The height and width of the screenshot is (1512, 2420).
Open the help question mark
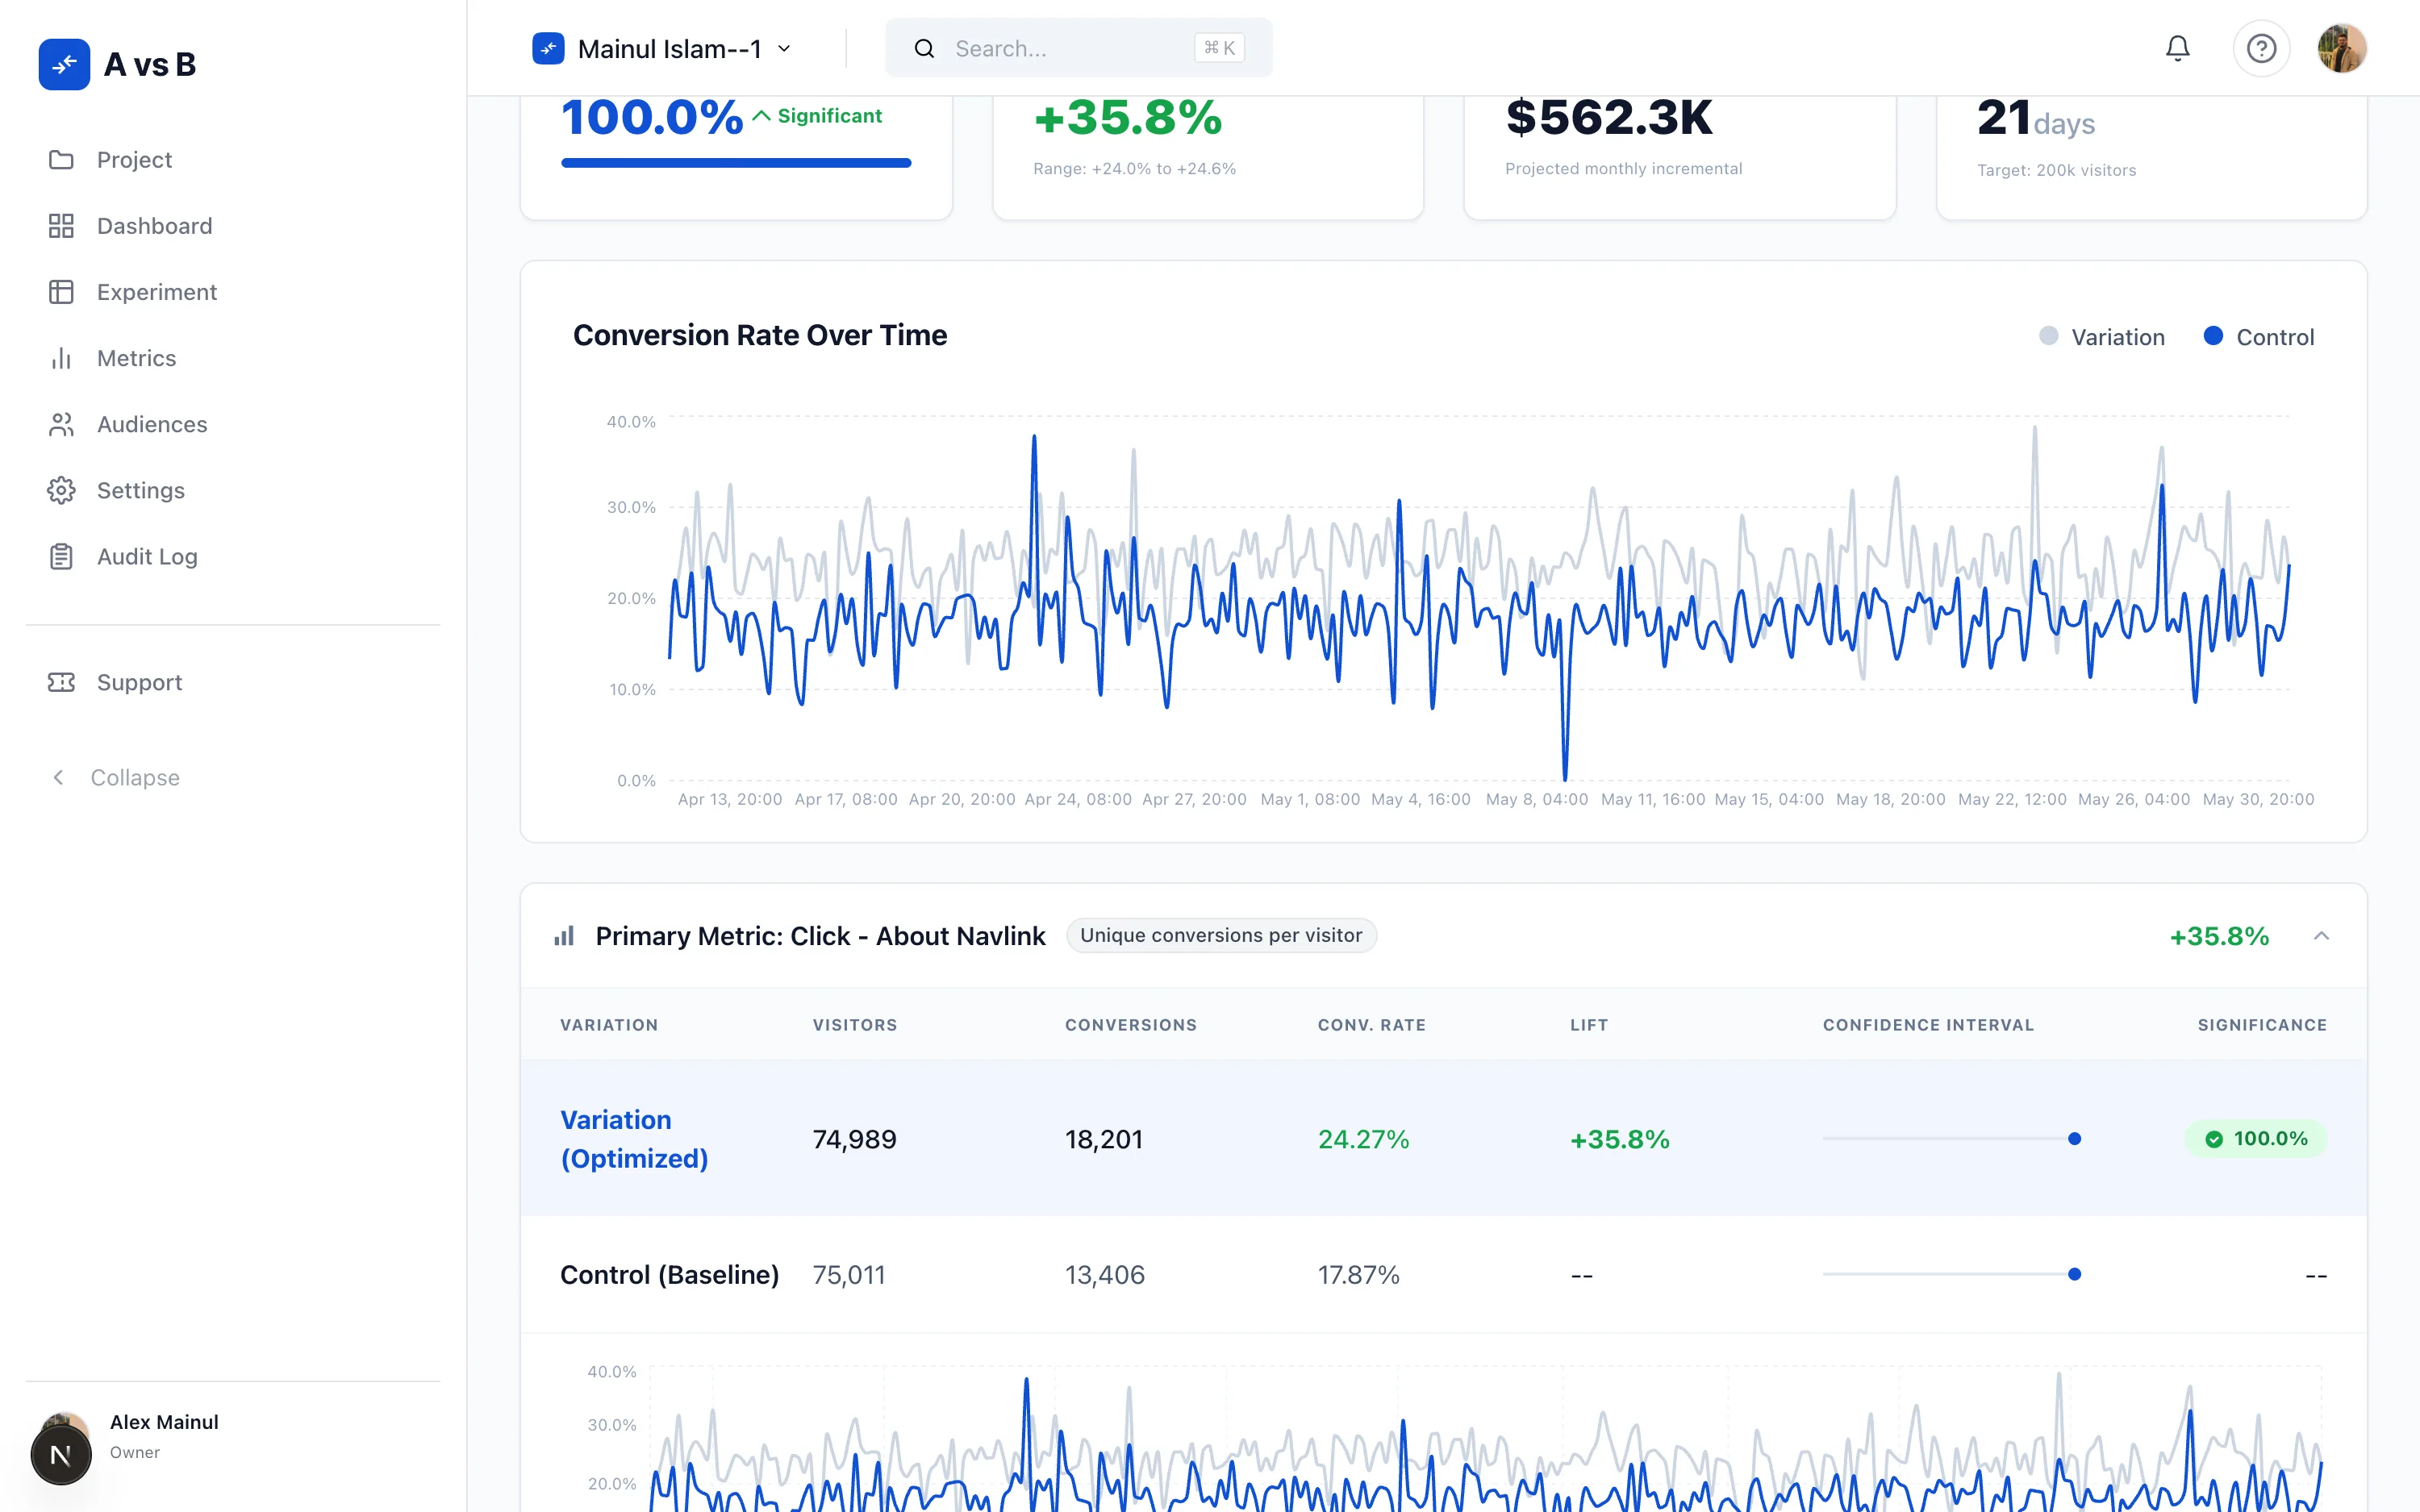(2261, 48)
